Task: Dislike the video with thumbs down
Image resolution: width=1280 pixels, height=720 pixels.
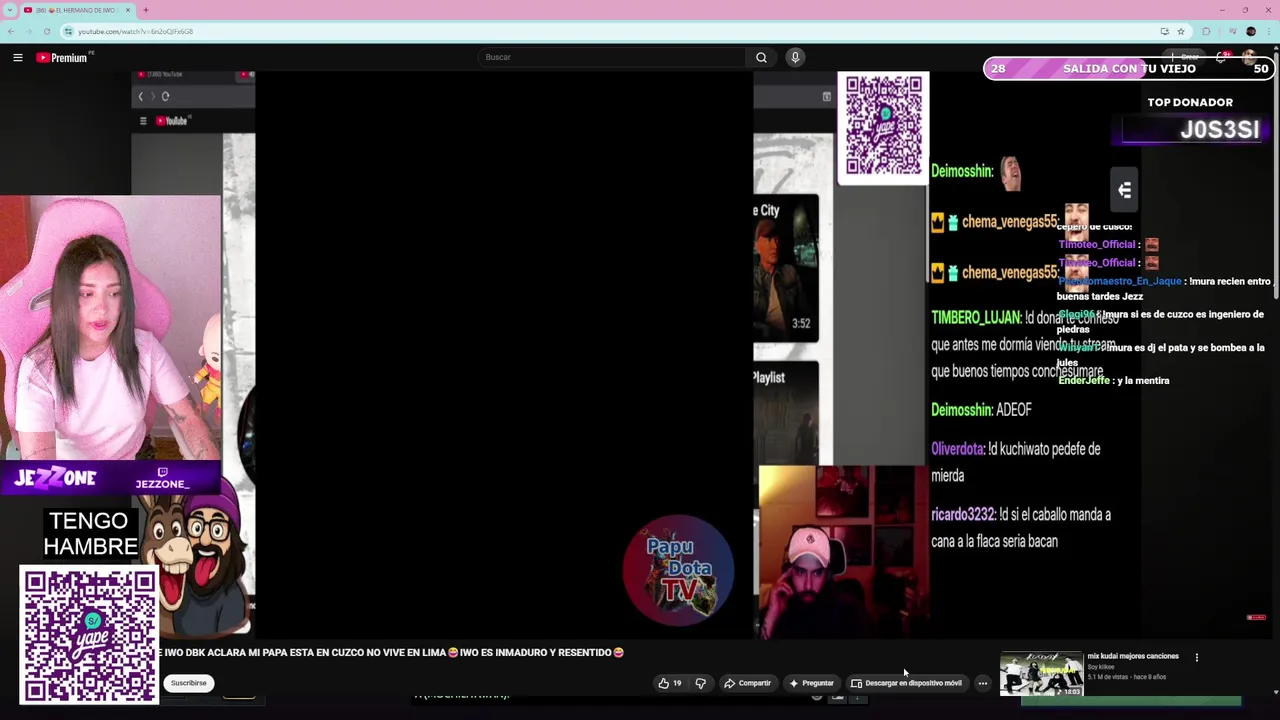Action: click(x=700, y=683)
